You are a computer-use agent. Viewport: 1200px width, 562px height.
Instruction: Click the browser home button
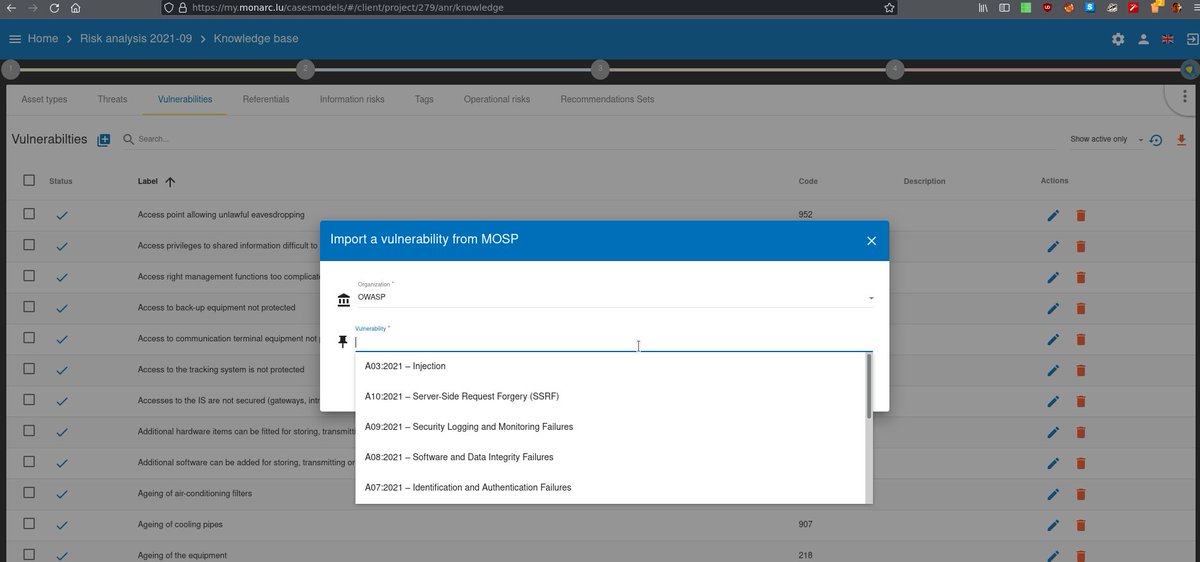77,7
